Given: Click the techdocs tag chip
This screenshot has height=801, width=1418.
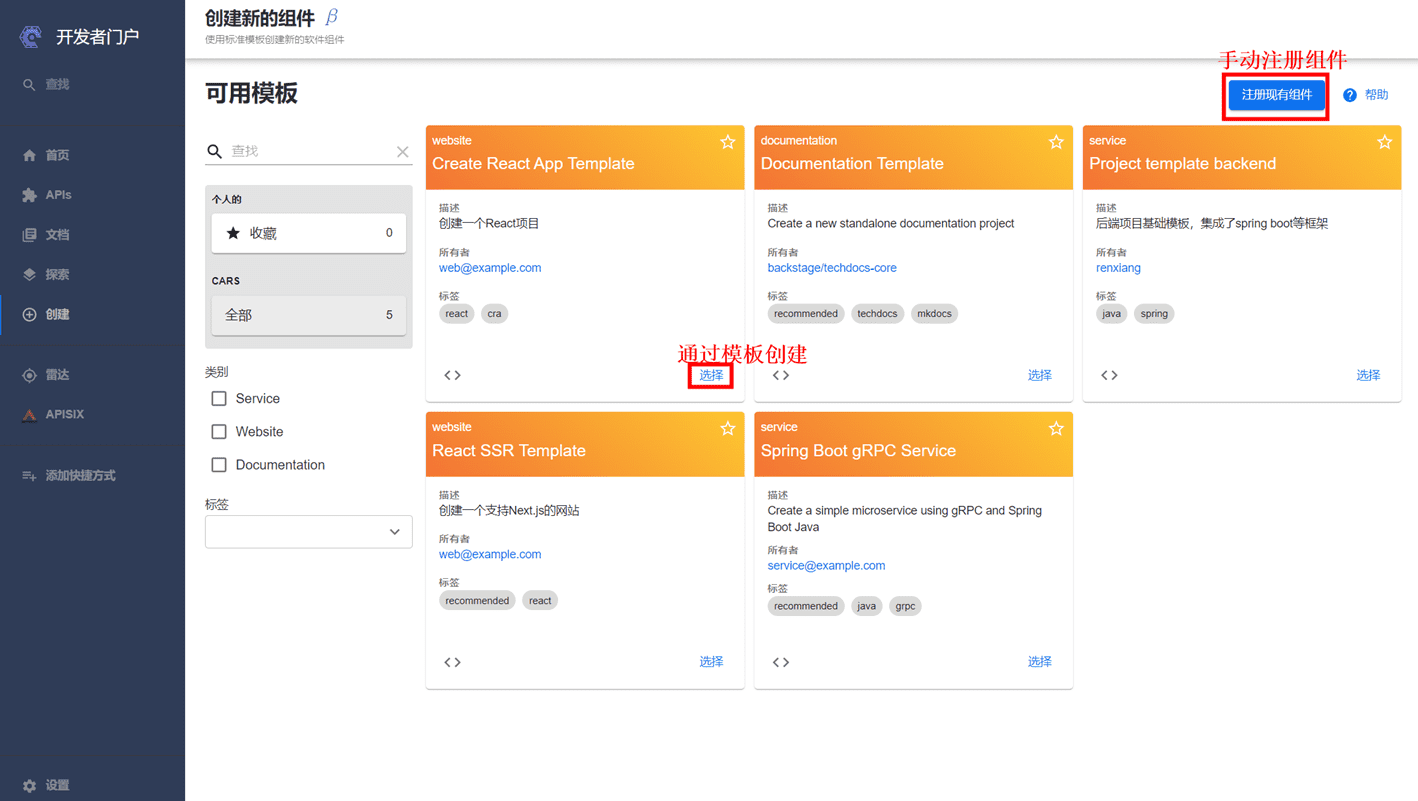Looking at the screenshot, I should 877,314.
